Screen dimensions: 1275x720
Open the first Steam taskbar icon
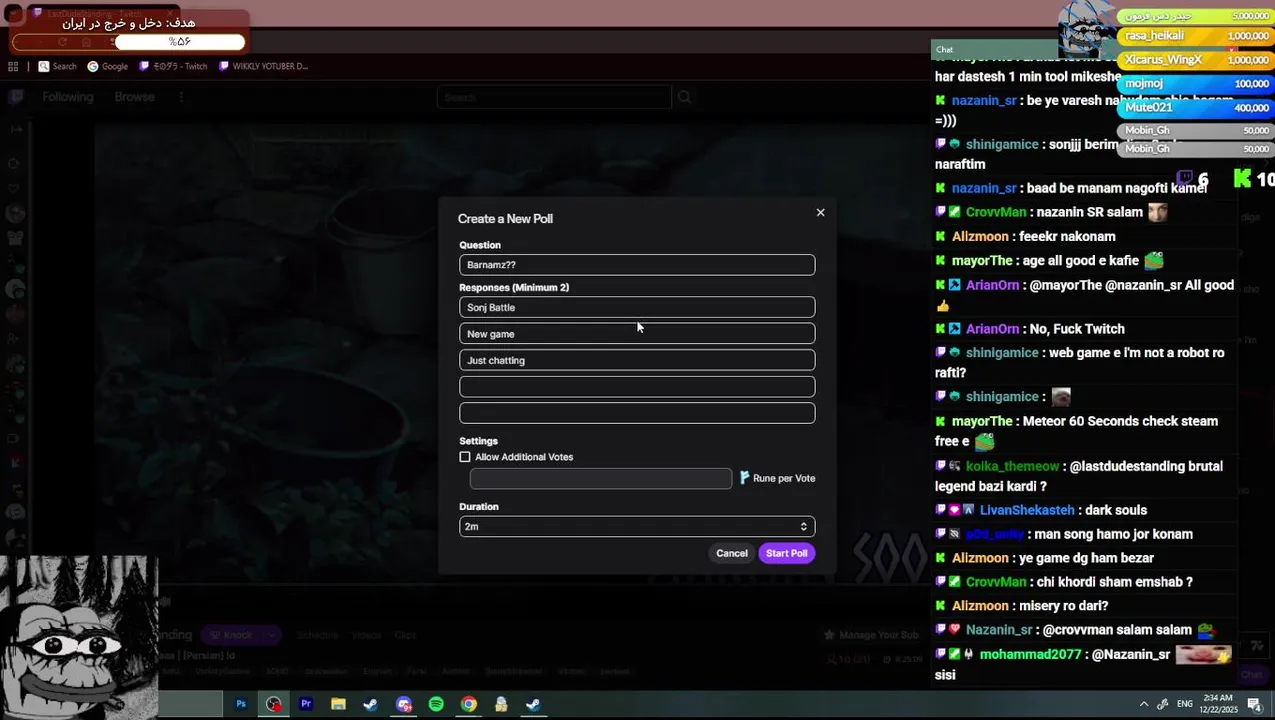coord(370,704)
